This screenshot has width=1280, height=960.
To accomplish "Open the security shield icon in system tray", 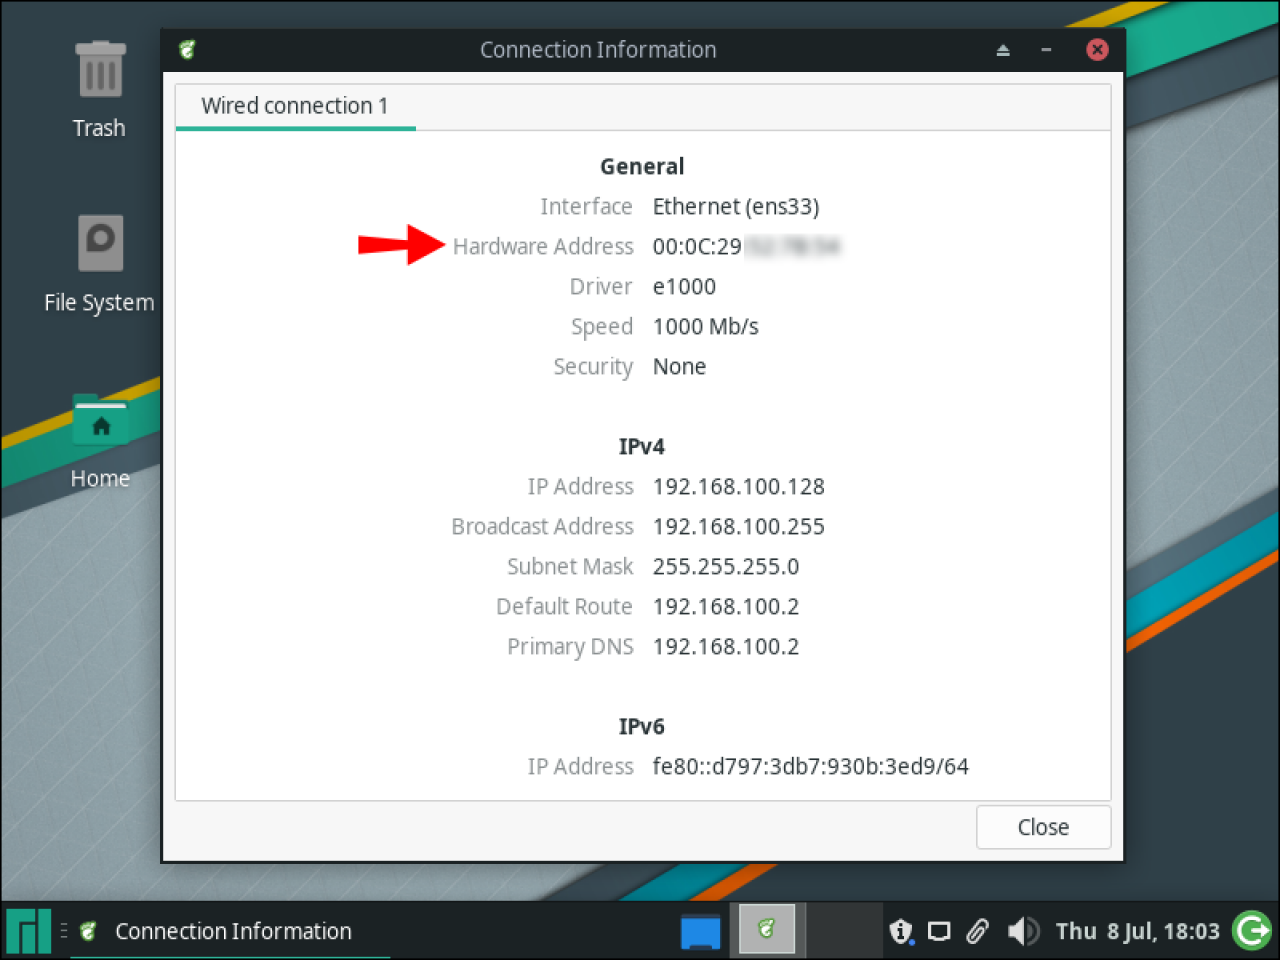I will pyautogui.click(x=901, y=930).
